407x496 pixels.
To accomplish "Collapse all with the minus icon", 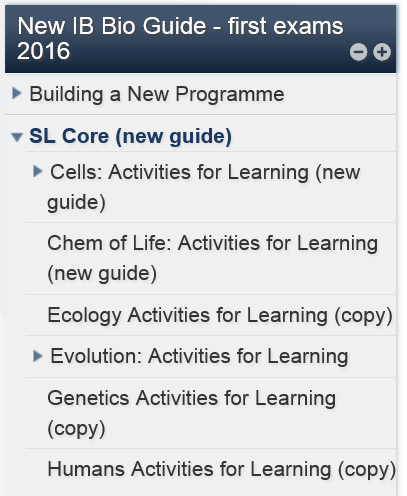I will point(358,52).
